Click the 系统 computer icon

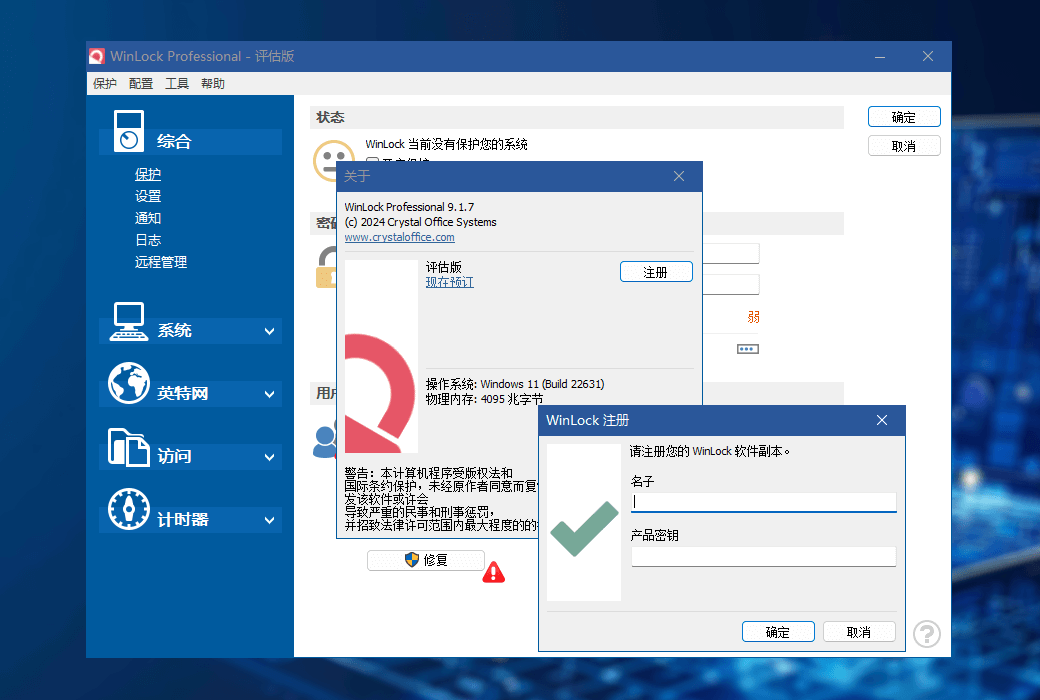129,321
